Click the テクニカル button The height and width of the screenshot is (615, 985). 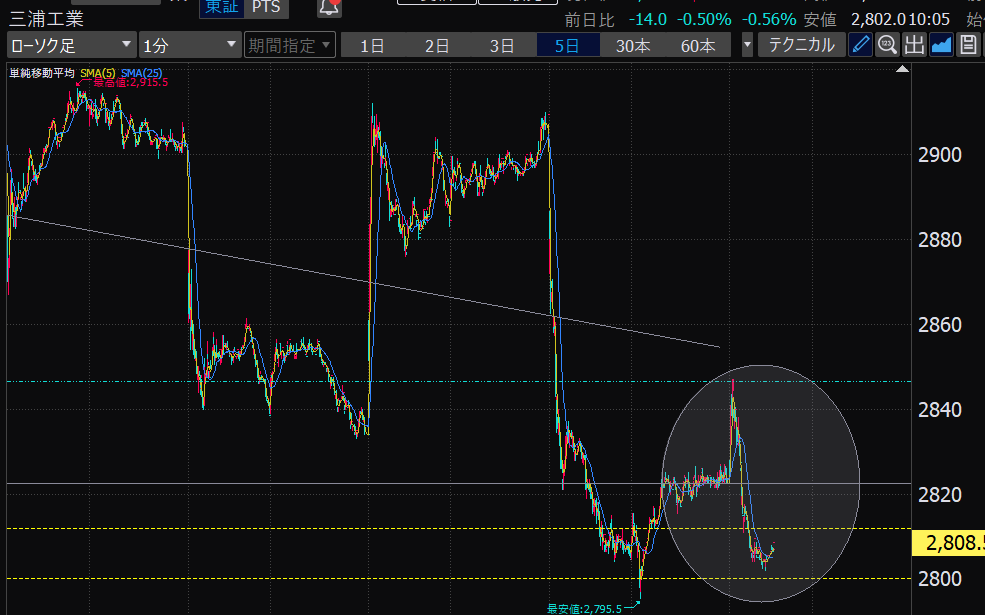point(800,45)
